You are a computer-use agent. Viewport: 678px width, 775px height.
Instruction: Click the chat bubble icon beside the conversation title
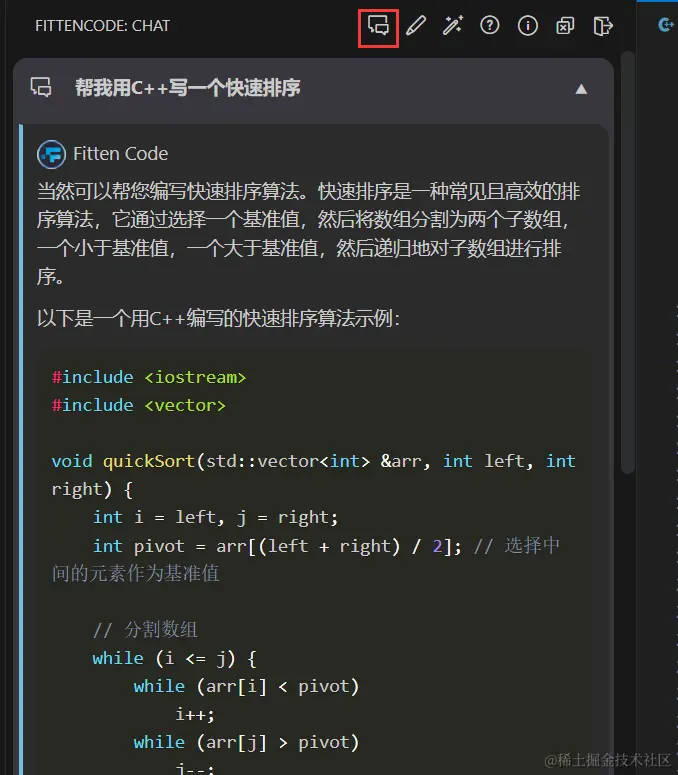pos(41,87)
